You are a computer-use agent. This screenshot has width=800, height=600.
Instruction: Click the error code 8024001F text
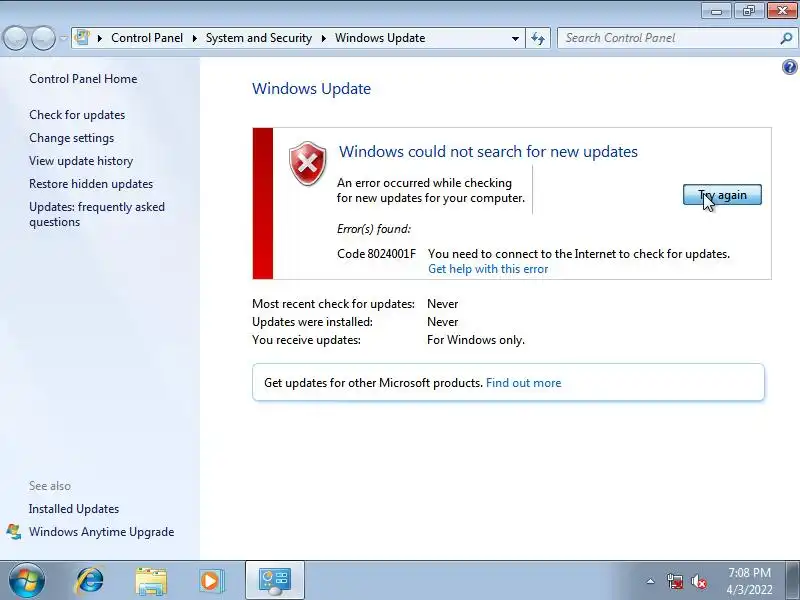click(377, 254)
